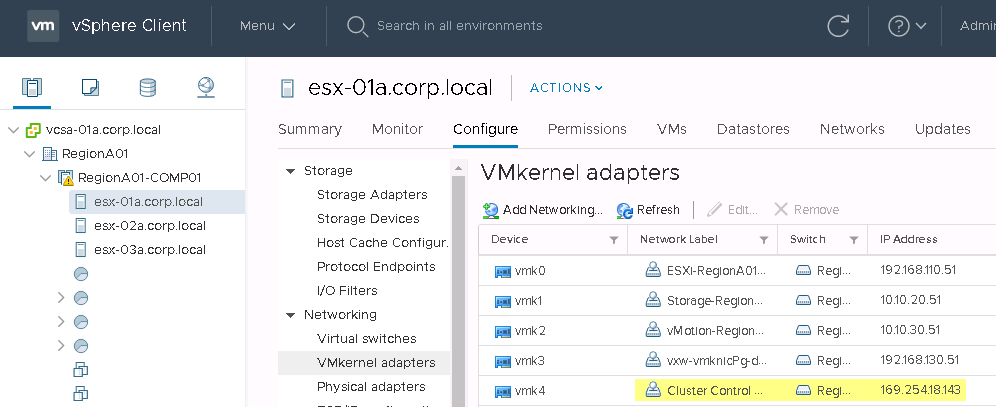Viewport: 996px width, 407px height.
Task: Filter the Network Label column
Action: [x=764, y=240]
